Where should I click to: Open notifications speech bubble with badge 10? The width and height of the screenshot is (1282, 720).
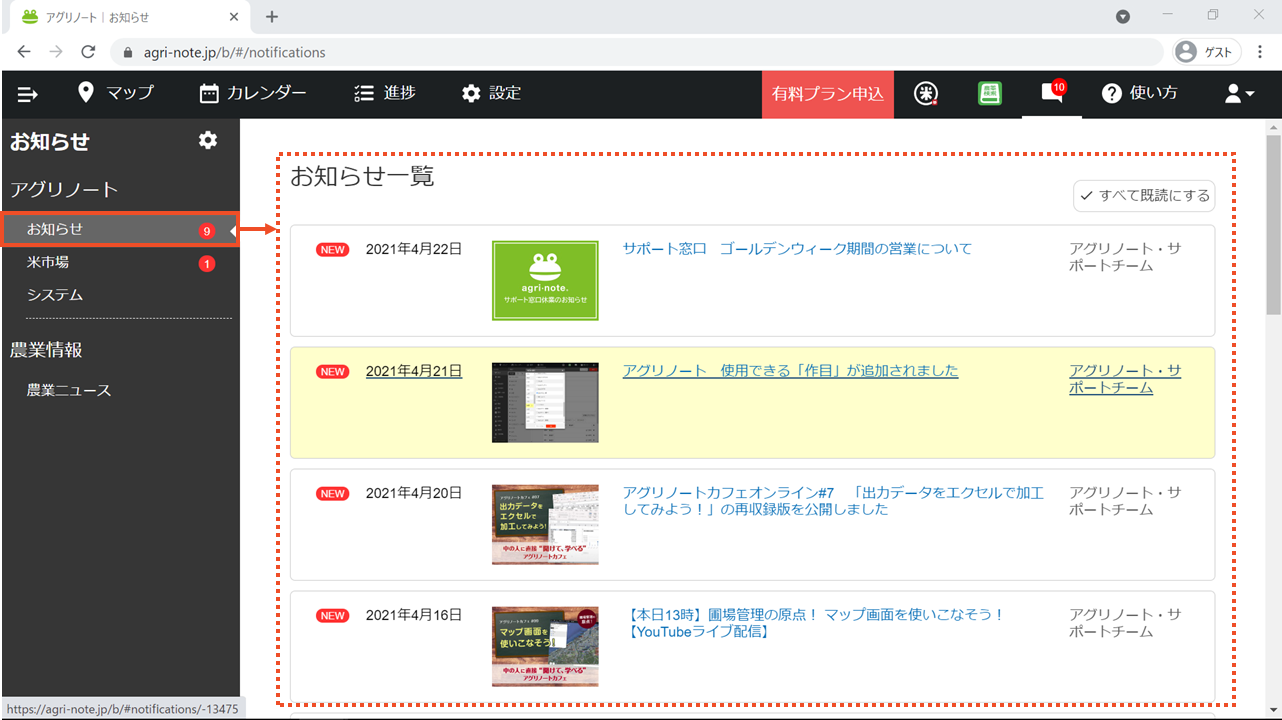1052,93
